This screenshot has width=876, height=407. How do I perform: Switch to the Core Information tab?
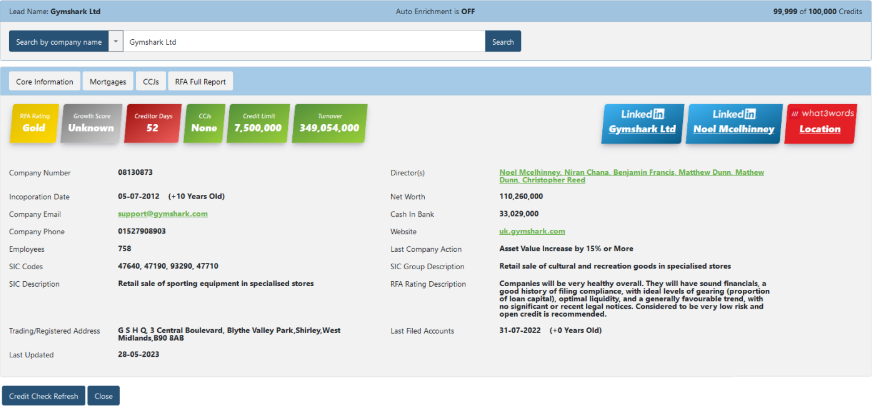coord(45,82)
